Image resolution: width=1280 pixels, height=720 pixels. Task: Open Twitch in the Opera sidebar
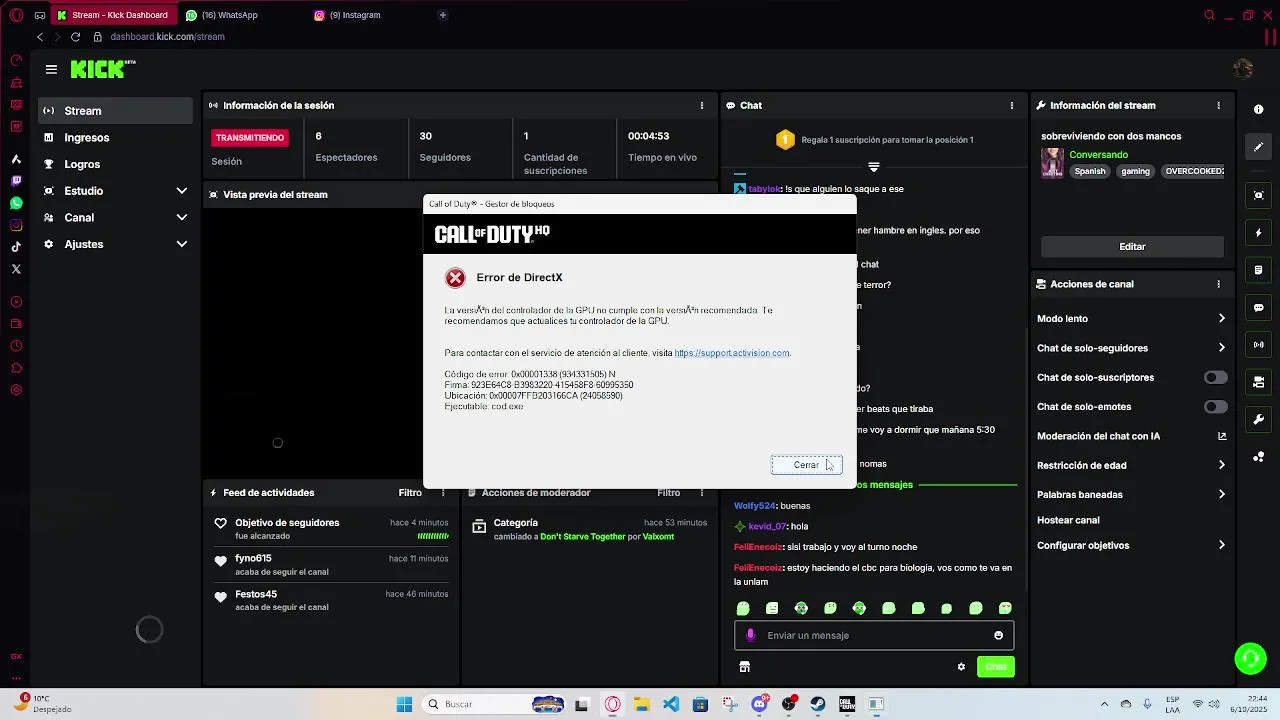16,181
